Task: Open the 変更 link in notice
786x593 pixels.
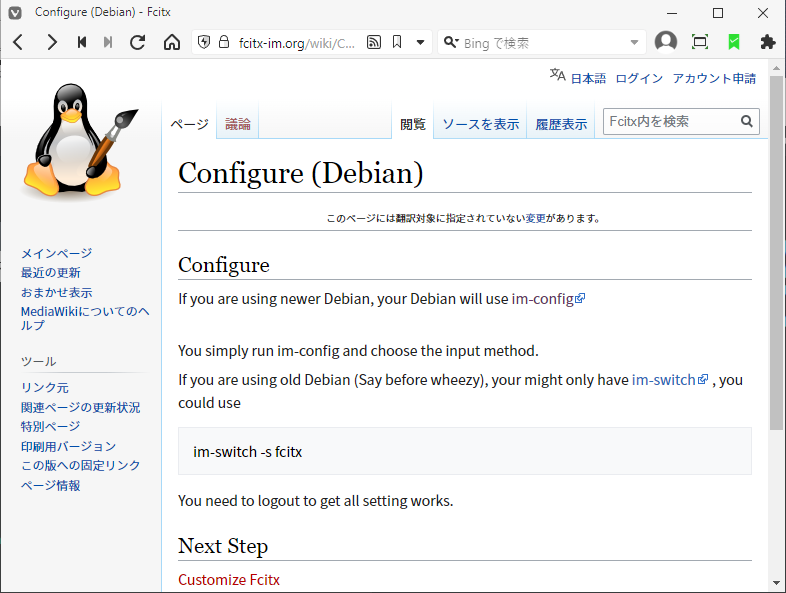Action: pos(535,219)
